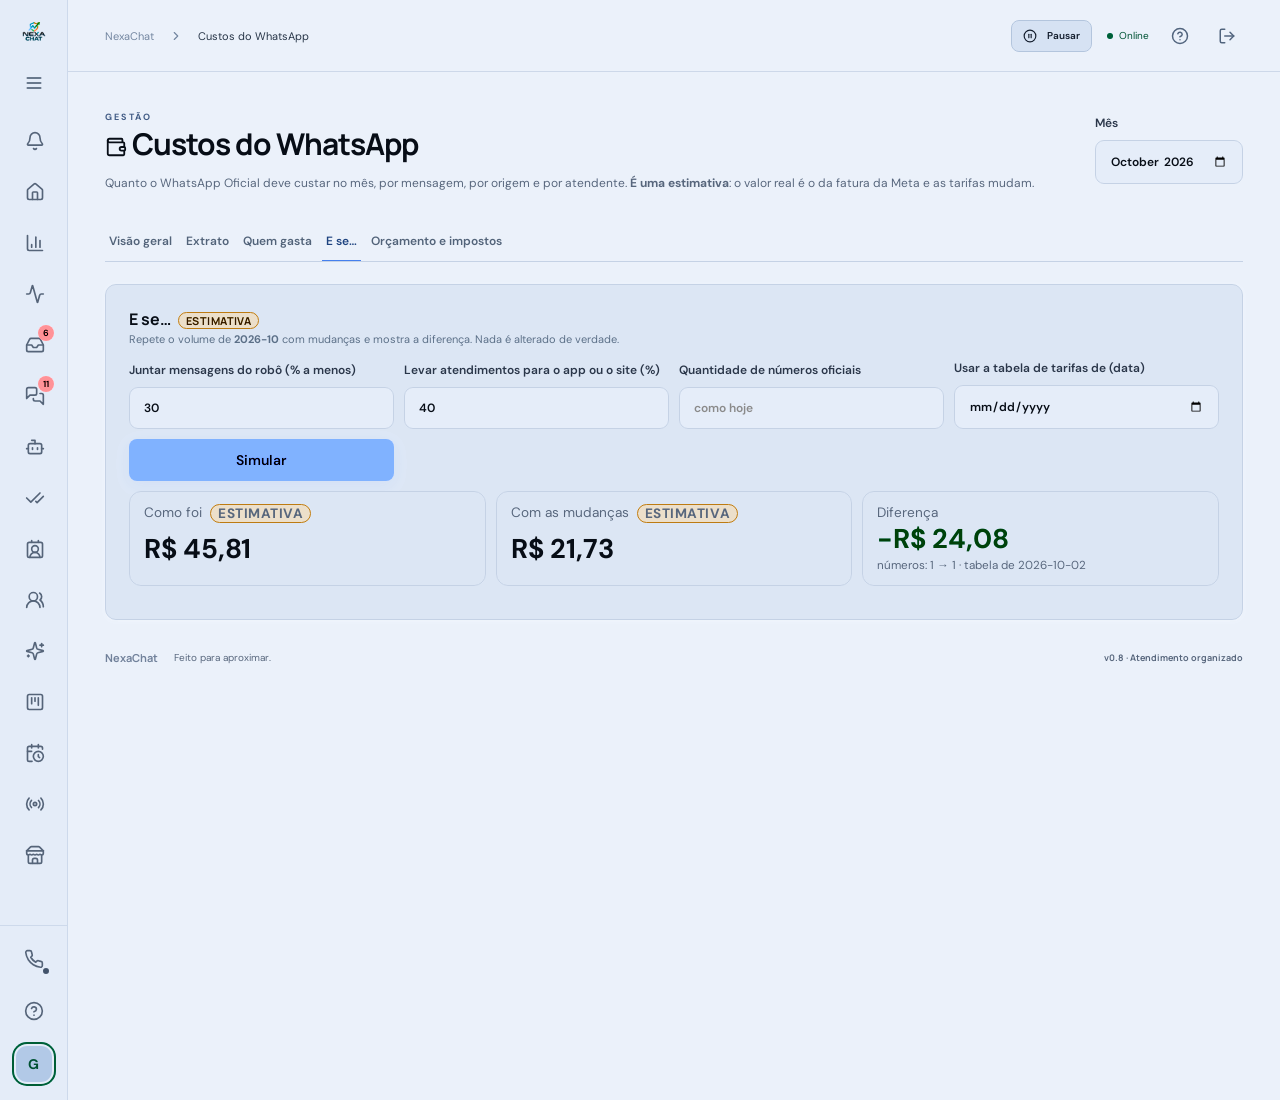Click the Quantidade de números oficiais field
The image size is (1280, 1100).
click(811, 408)
